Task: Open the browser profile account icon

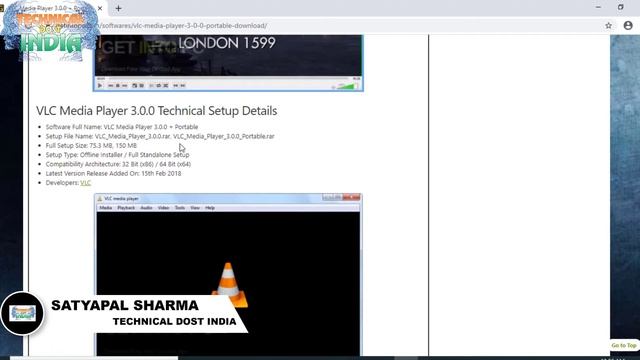Action: (x=628, y=25)
